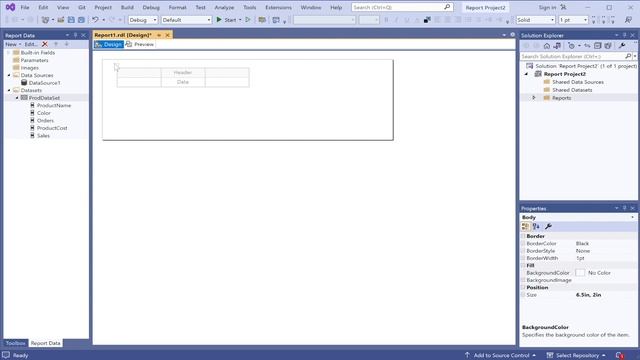This screenshot has height=360, width=640.
Task: Open the New dropdown in Report Data
Action: pyautogui.click(x=13, y=44)
